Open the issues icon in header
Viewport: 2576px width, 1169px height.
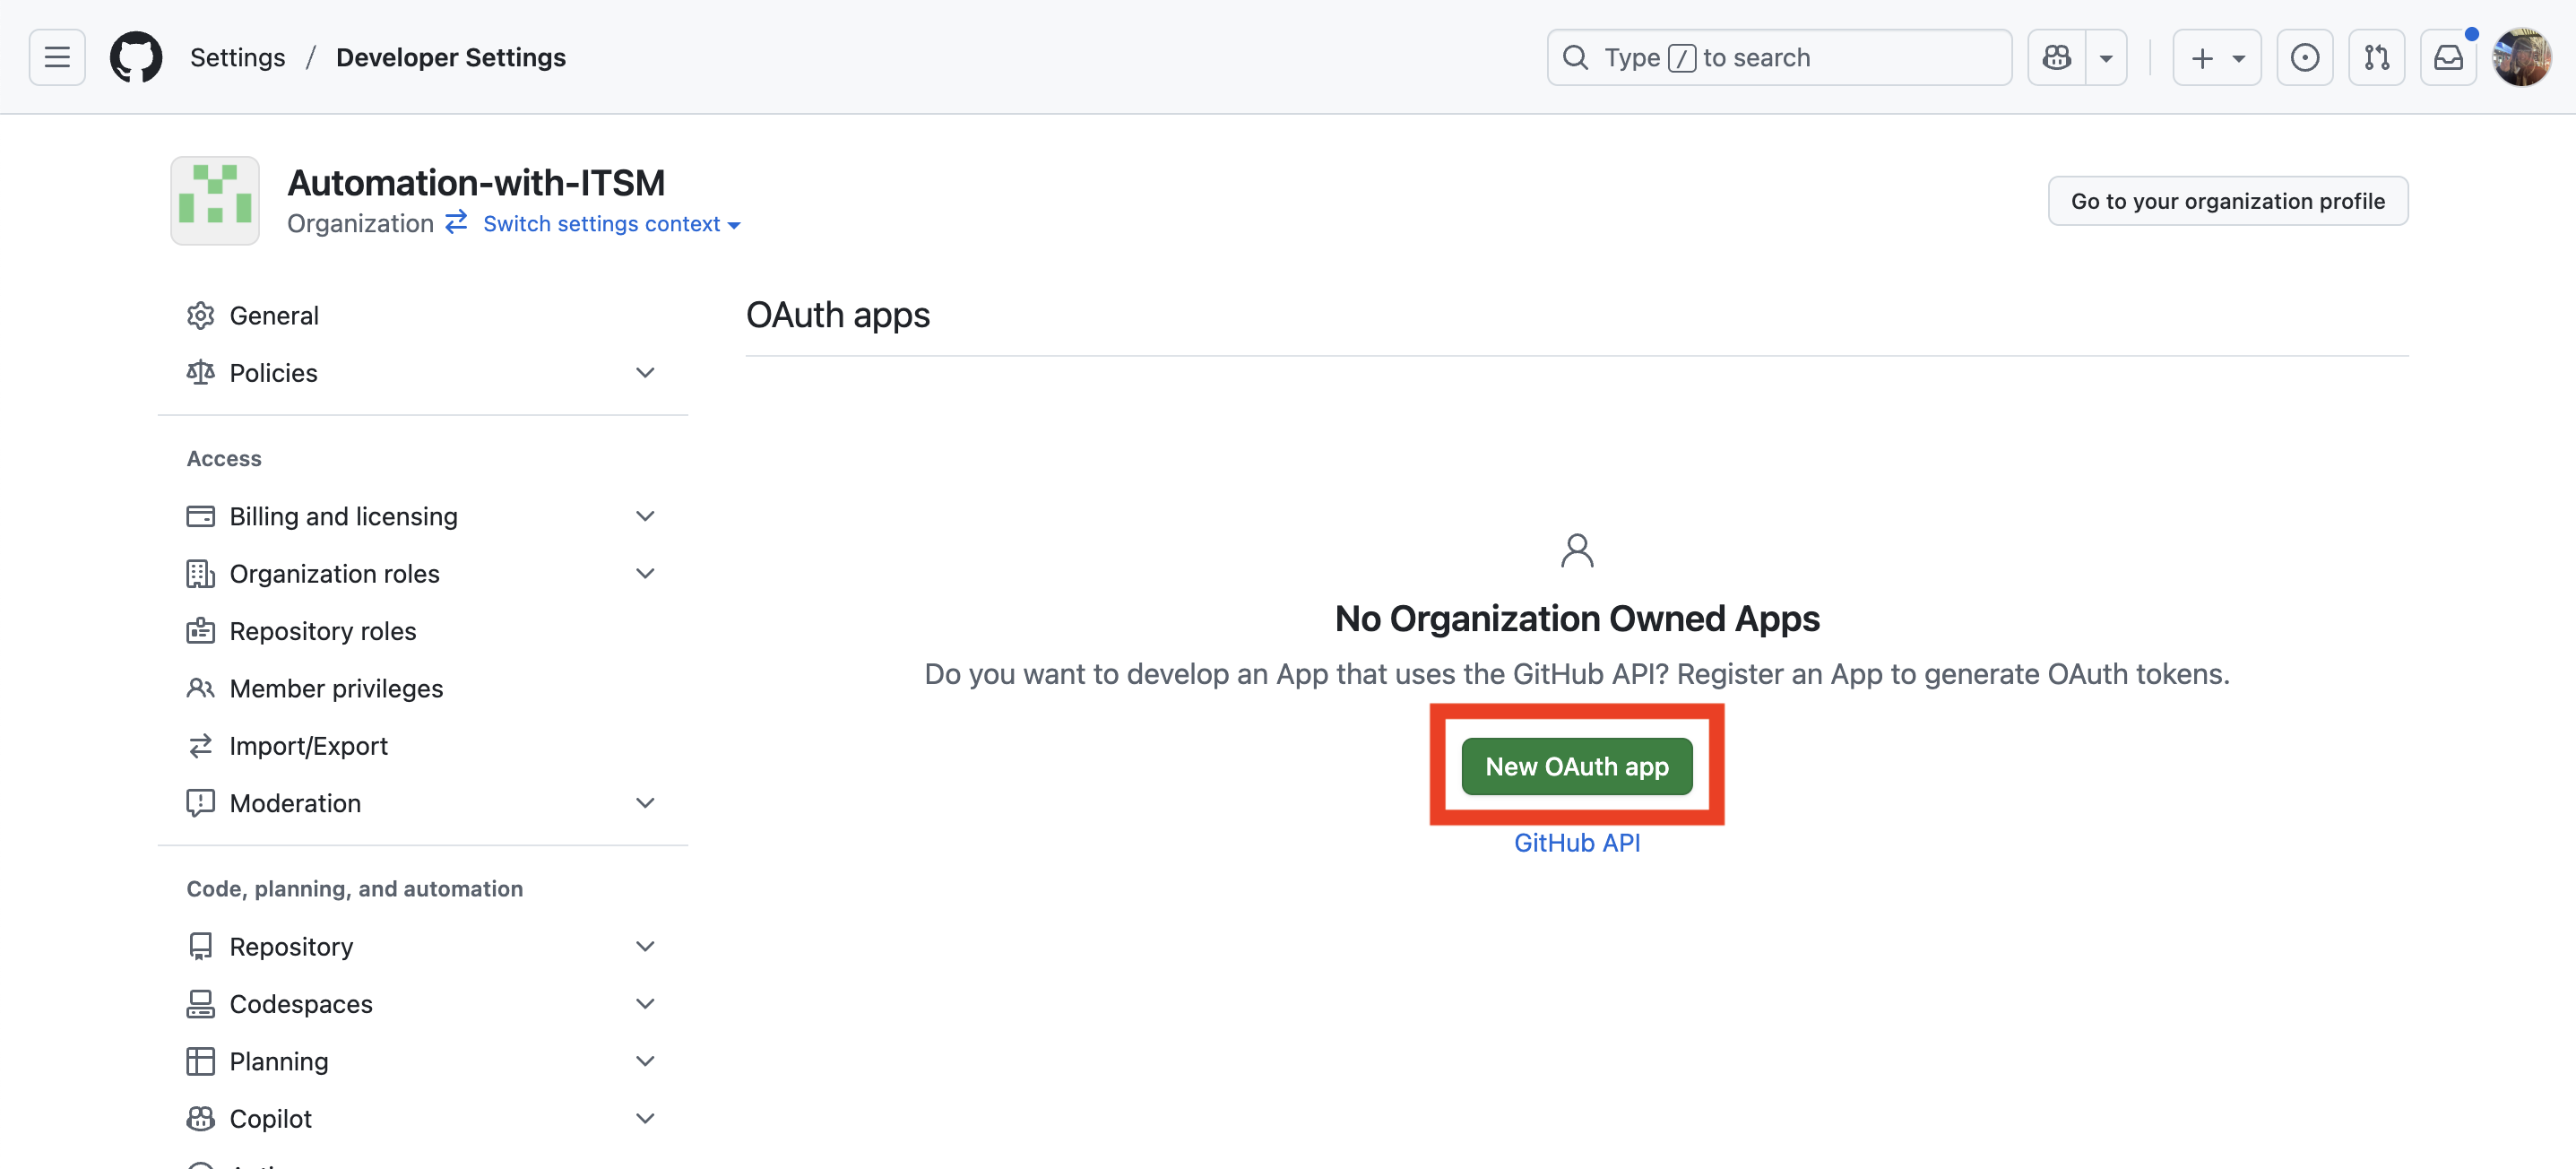tap(2304, 57)
